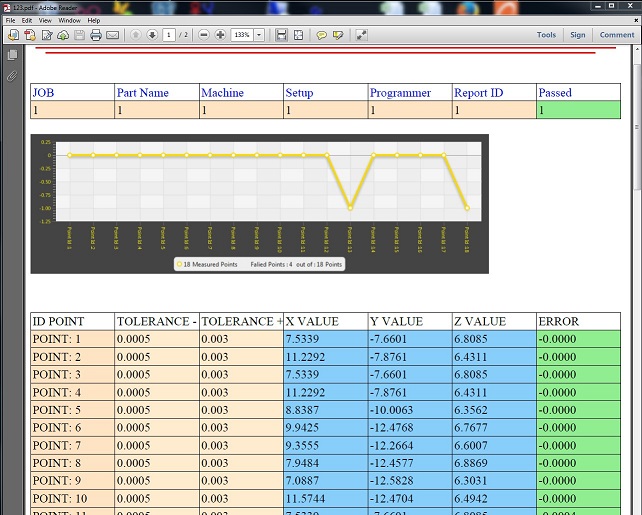The image size is (642, 515).
Task: Print the document with the printer icon
Action: 96,35
